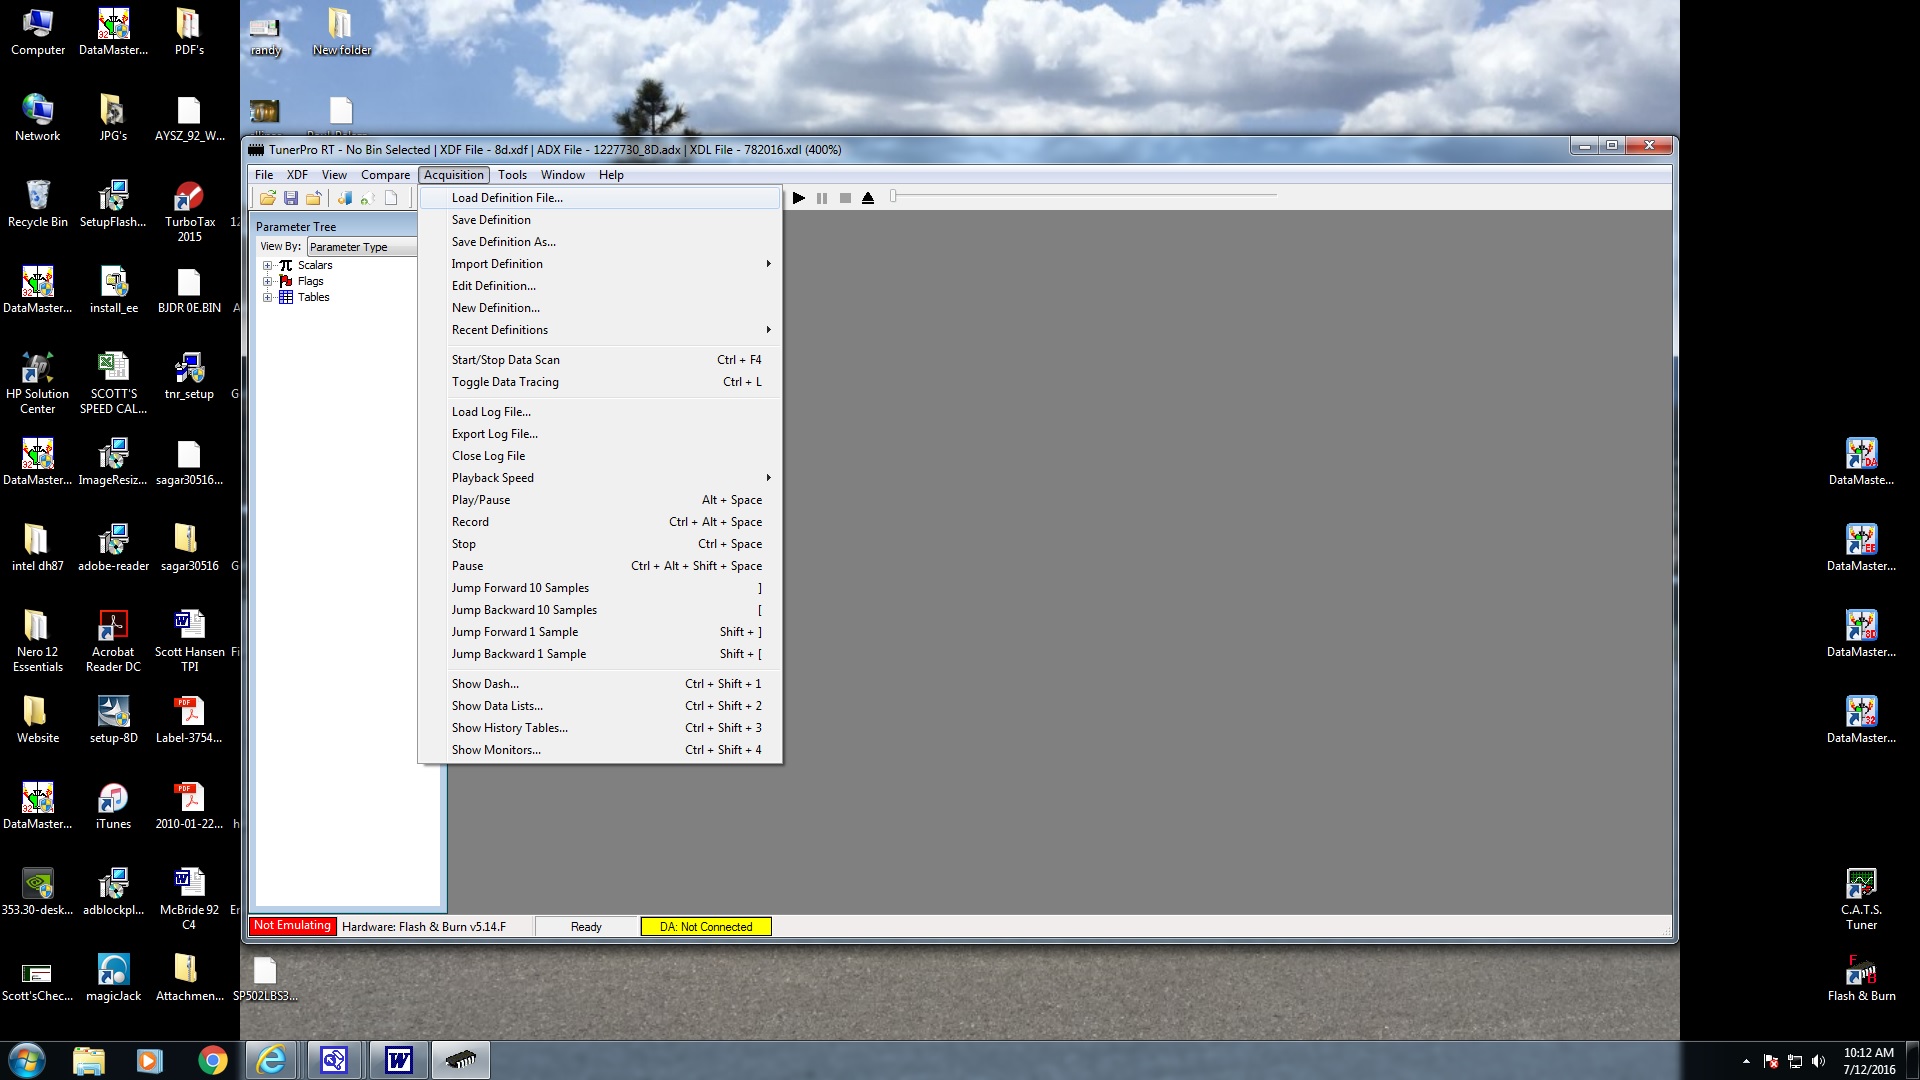Choose Start/Stop Data Scan
Screen dimensions: 1920x1080
tap(600, 360)
